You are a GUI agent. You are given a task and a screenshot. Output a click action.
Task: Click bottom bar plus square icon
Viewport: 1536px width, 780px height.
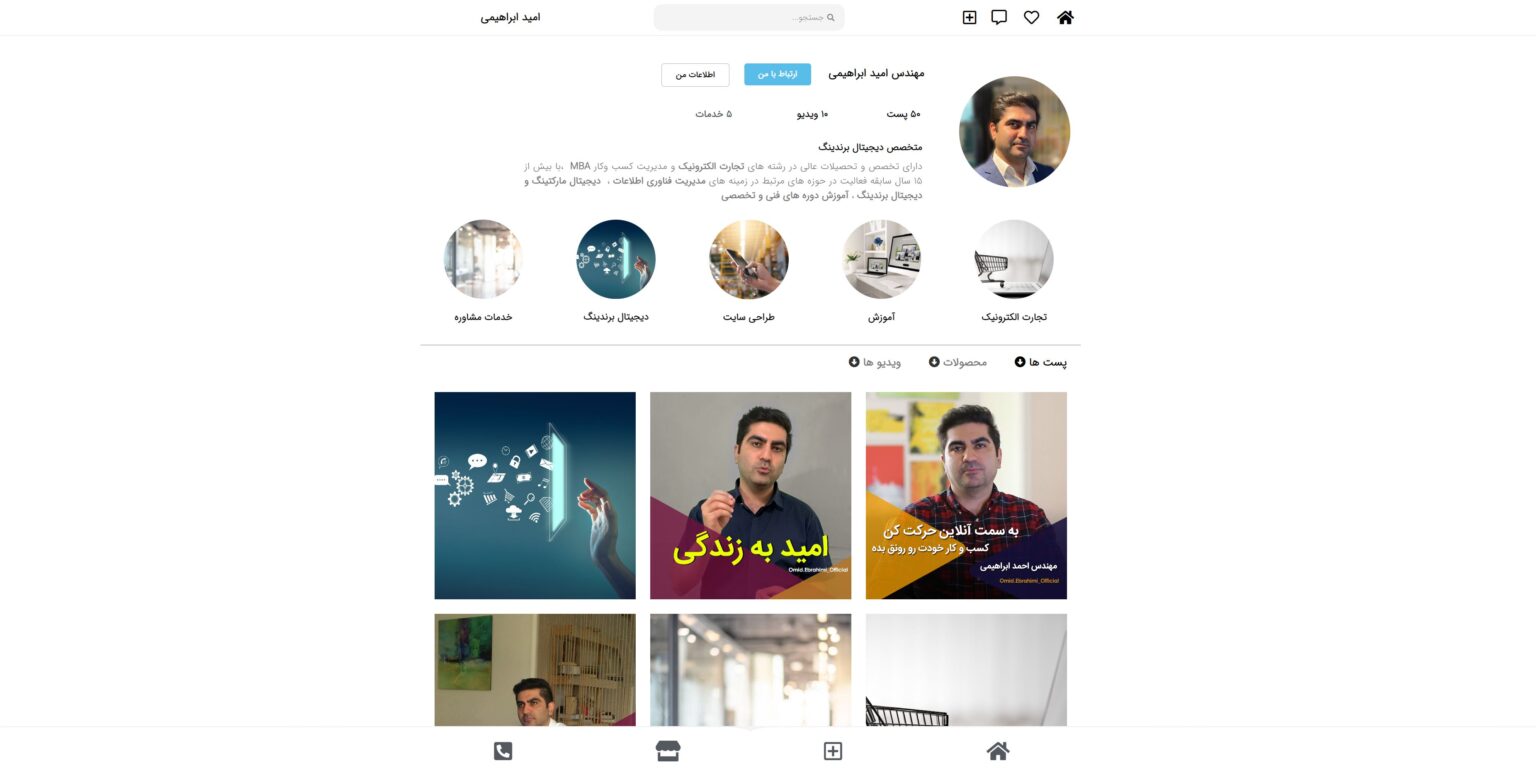pos(833,751)
